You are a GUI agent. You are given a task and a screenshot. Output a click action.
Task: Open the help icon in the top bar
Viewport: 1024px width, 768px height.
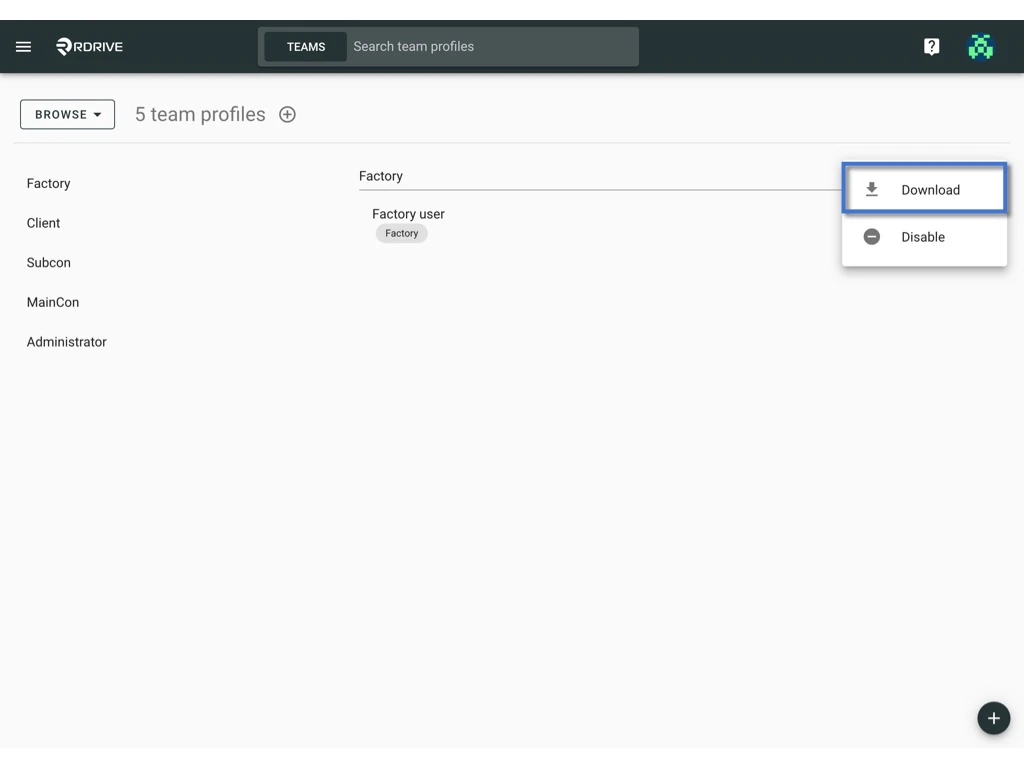point(931,46)
